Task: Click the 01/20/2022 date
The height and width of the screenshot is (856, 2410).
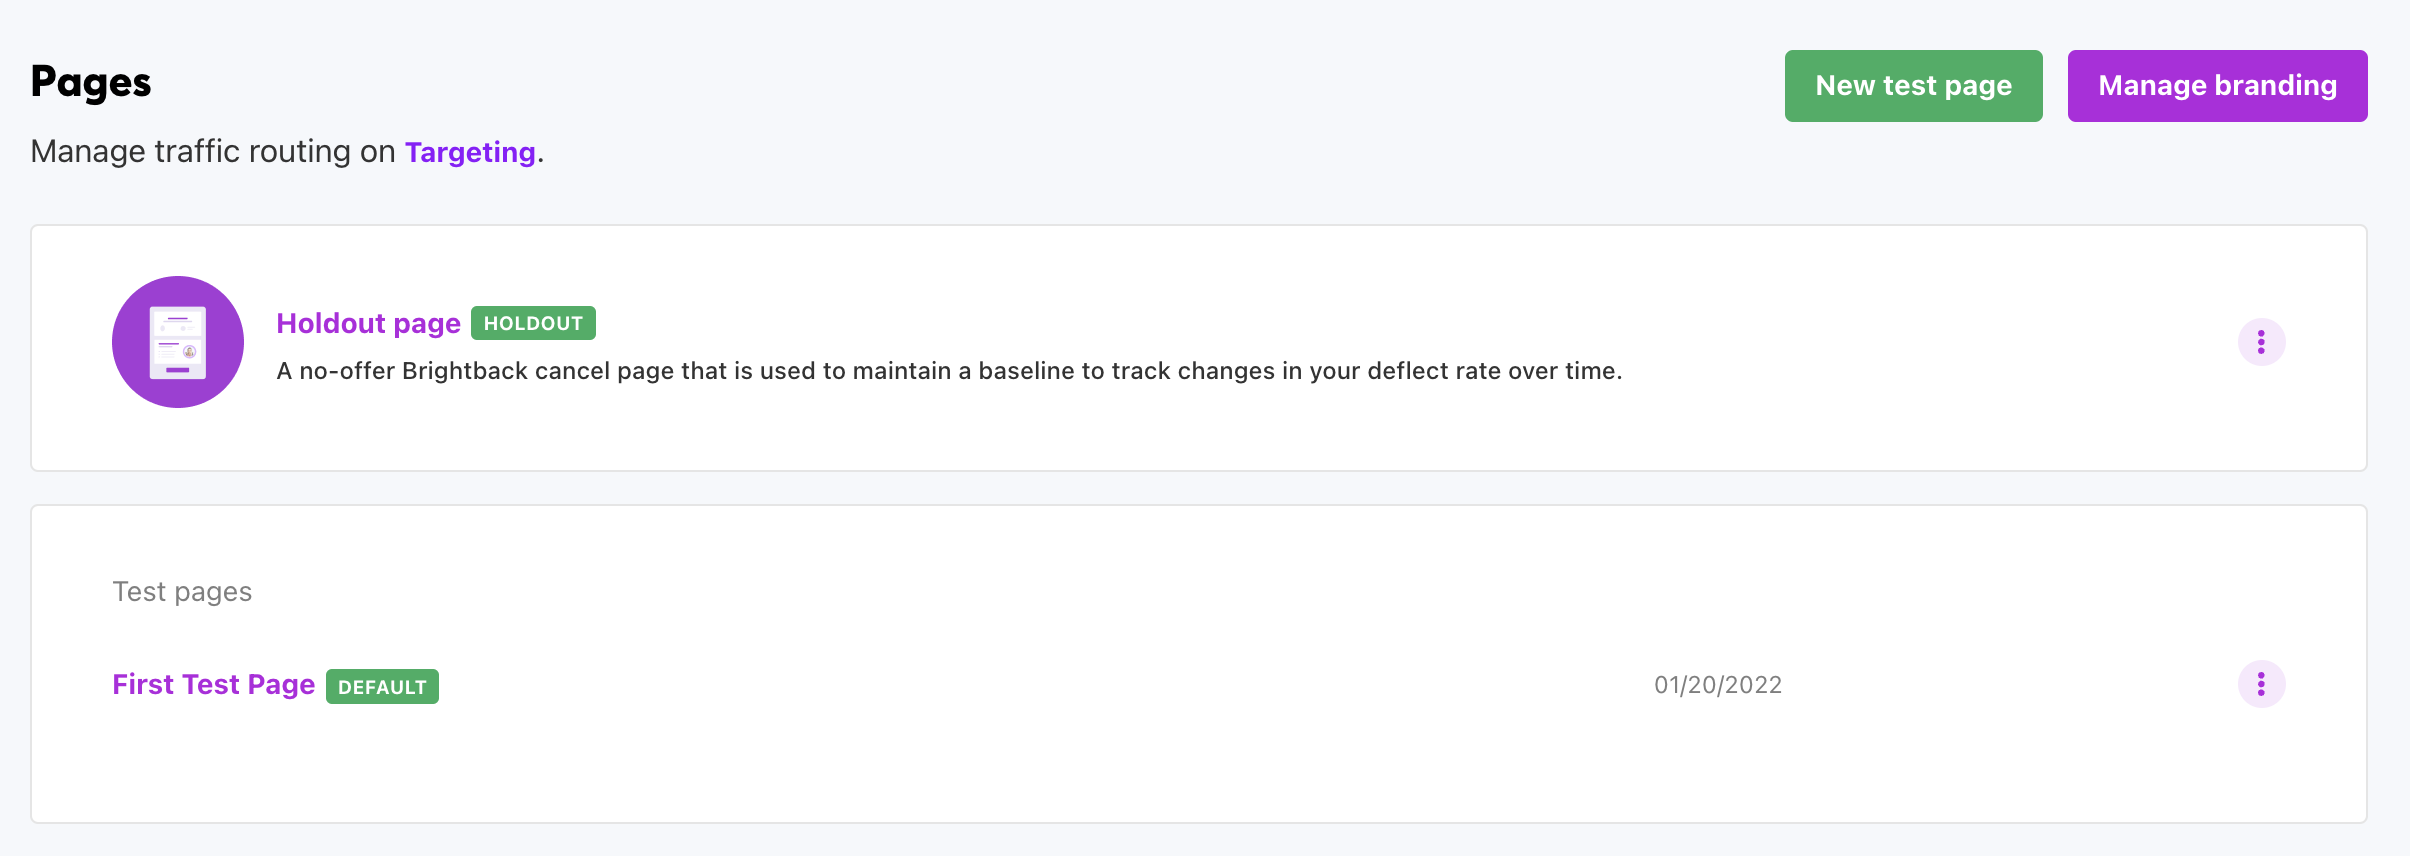Action: tap(1717, 685)
